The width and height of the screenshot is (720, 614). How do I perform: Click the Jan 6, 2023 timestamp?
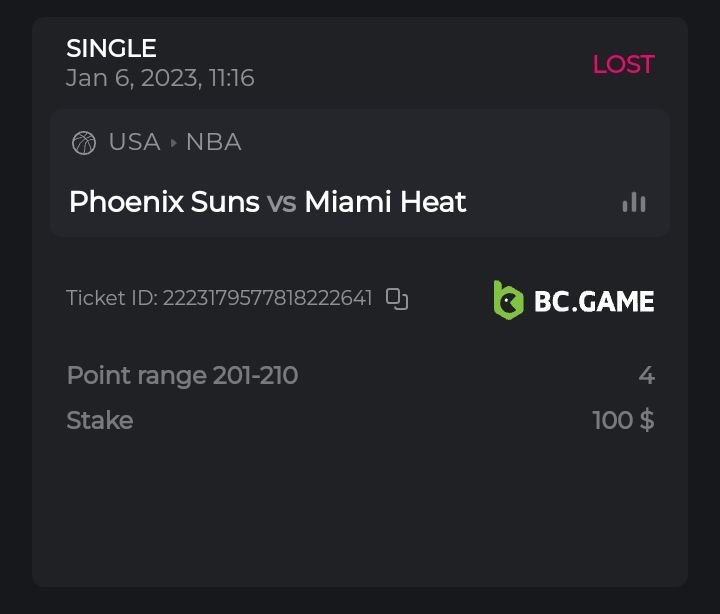click(x=160, y=78)
